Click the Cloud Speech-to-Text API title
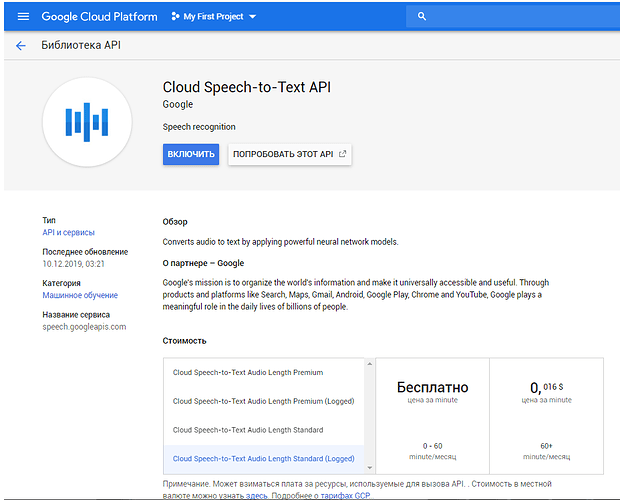Screen dimensions: 620x500 (x=247, y=87)
